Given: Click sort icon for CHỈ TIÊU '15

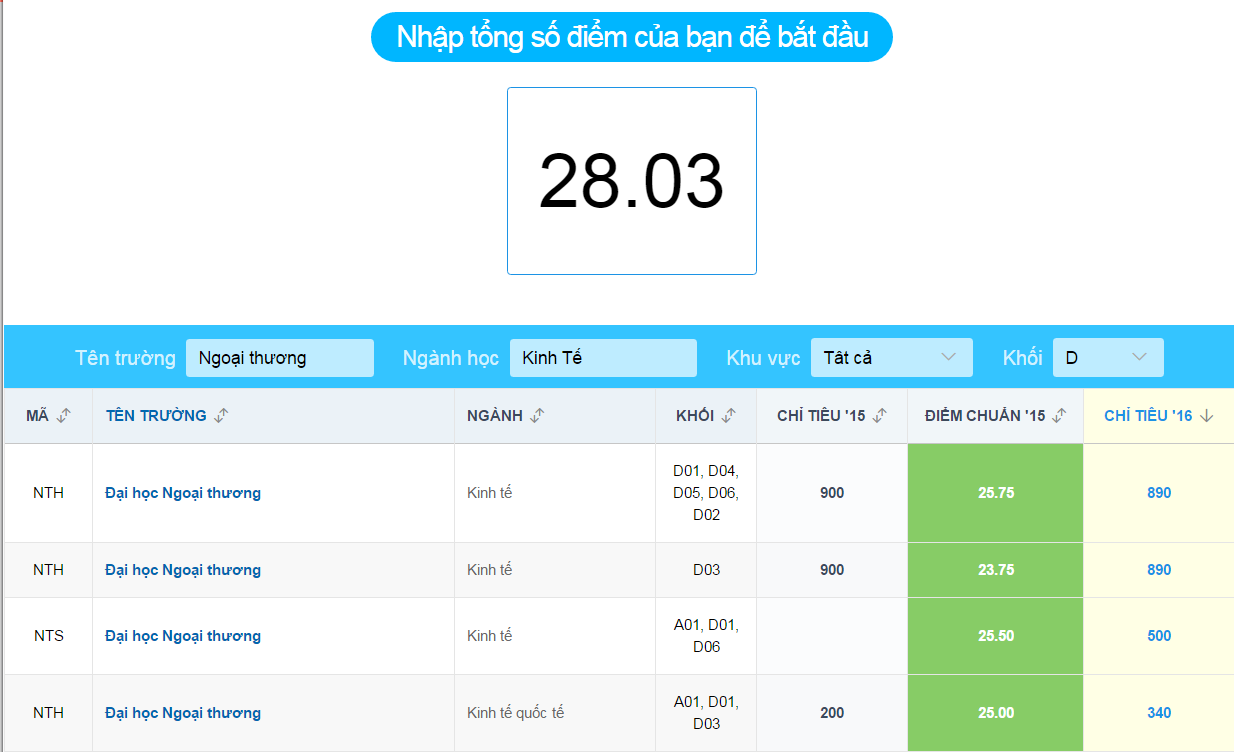Looking at the screenshot, I should pos(880,416).
